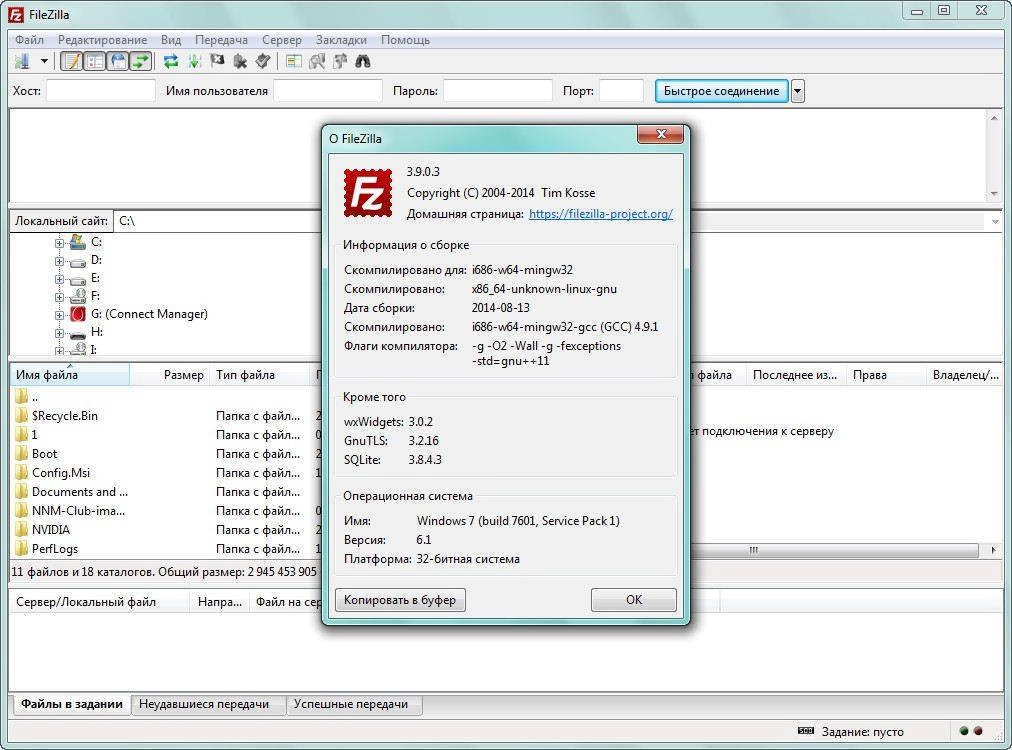Click the disconnect from server icon

pos(240,61)
